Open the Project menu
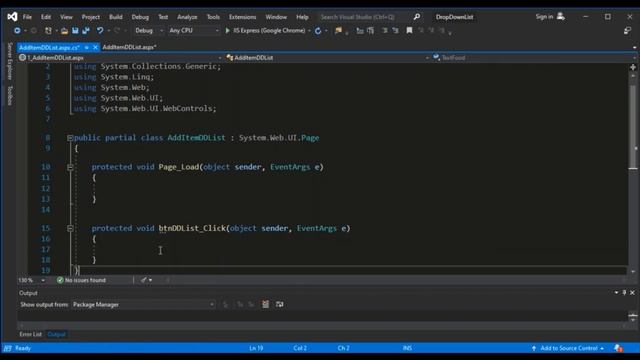Viewport: 640px width, 360px height. click(x=91, y=17)
